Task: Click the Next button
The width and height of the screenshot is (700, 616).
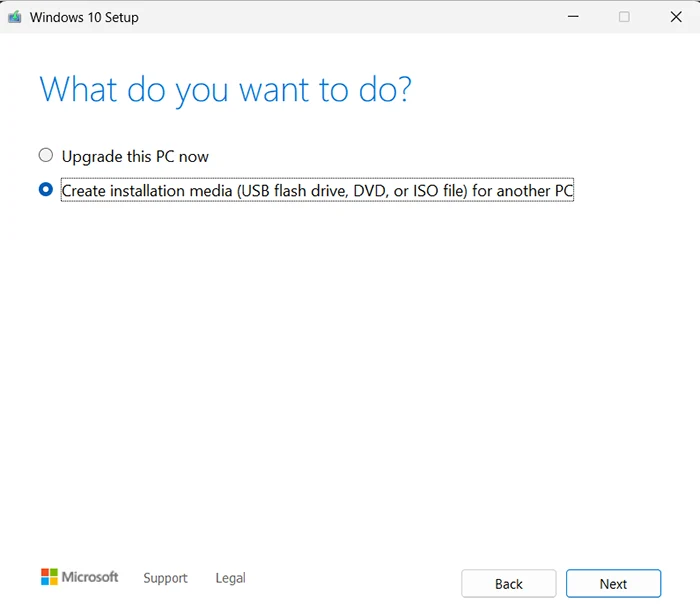Action: point(613,583)
